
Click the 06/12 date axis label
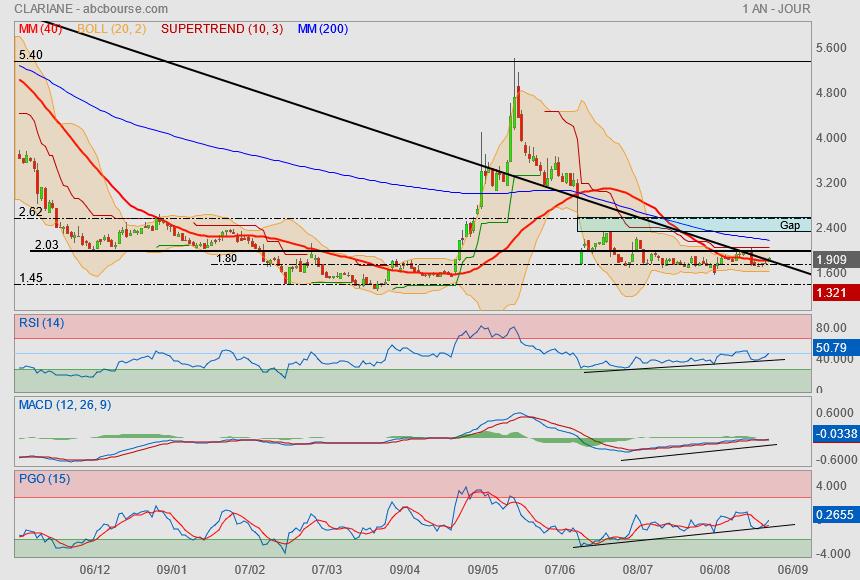[94, 570]
